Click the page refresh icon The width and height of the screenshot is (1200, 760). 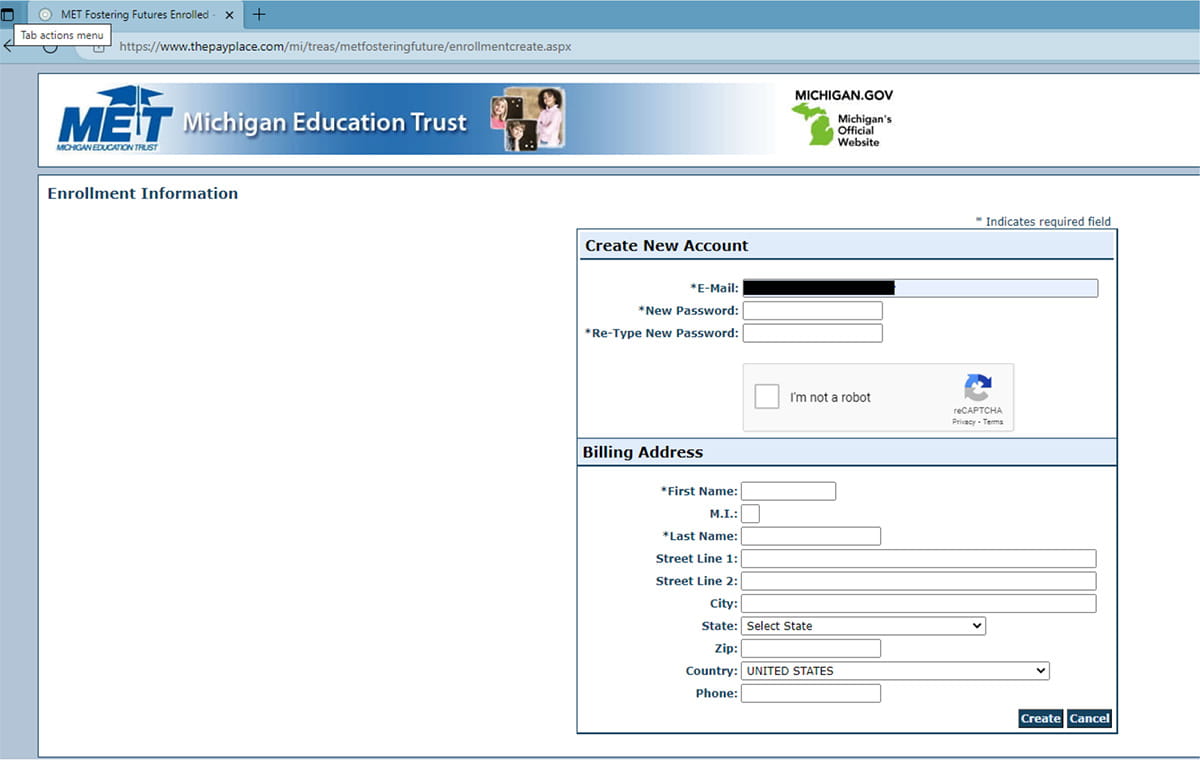point(50,46)
